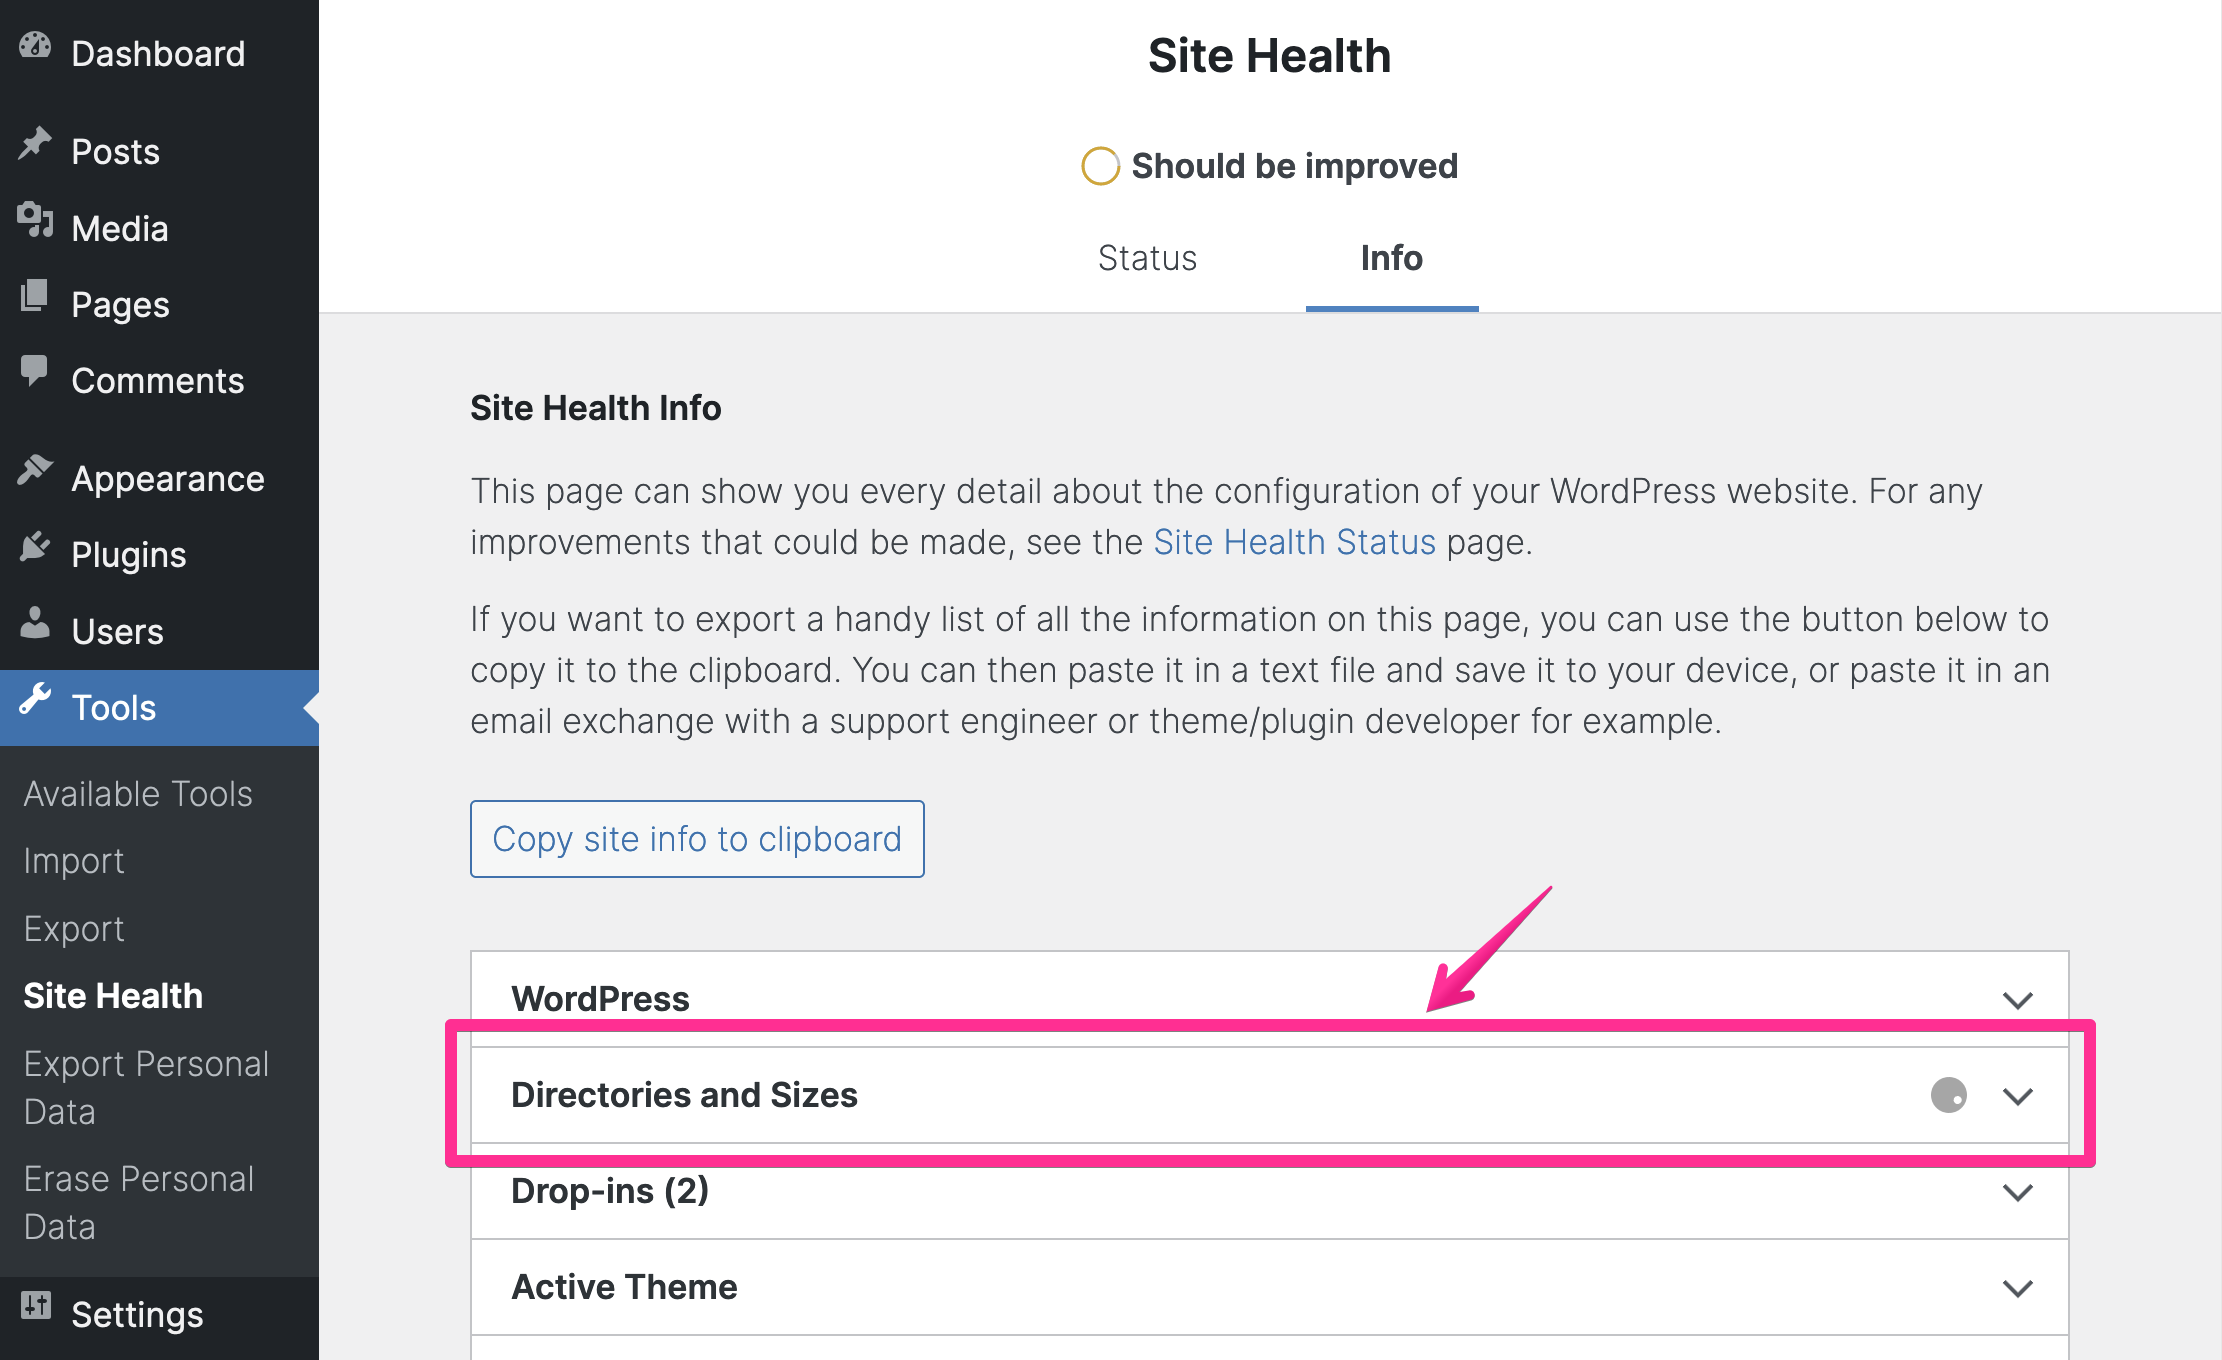This screenshot has width=2222, height=1360.
Task: Expand the Drop-ins (2) section
Action: pos(2017,1192)
